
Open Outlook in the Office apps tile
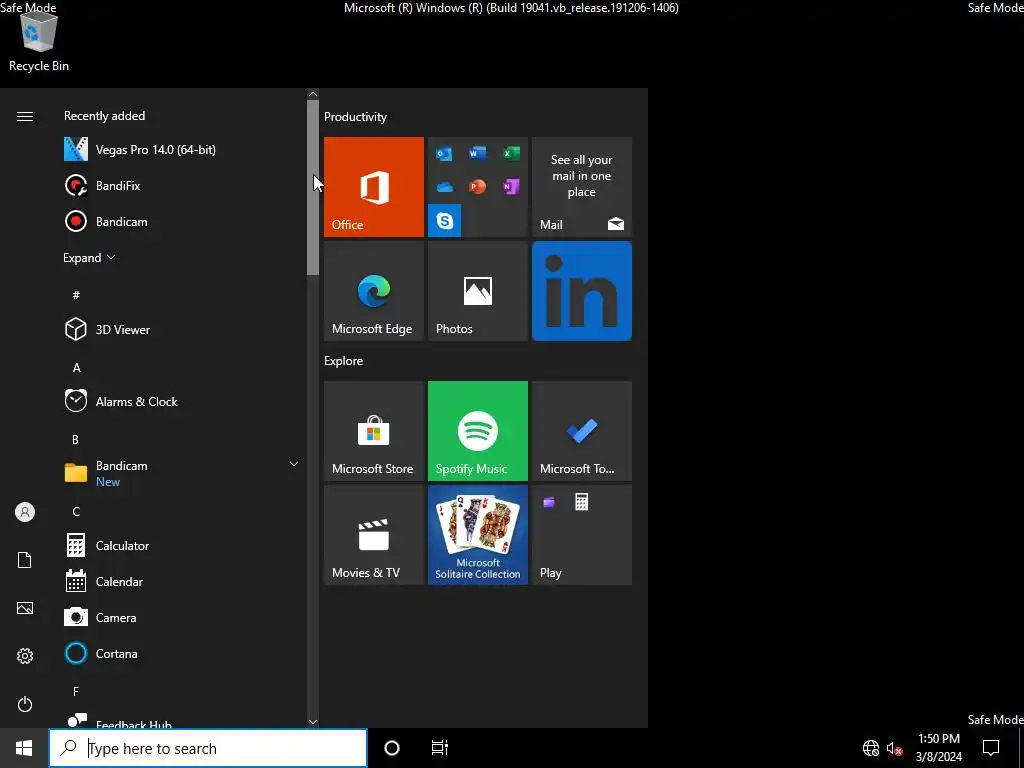pos(444,153)
